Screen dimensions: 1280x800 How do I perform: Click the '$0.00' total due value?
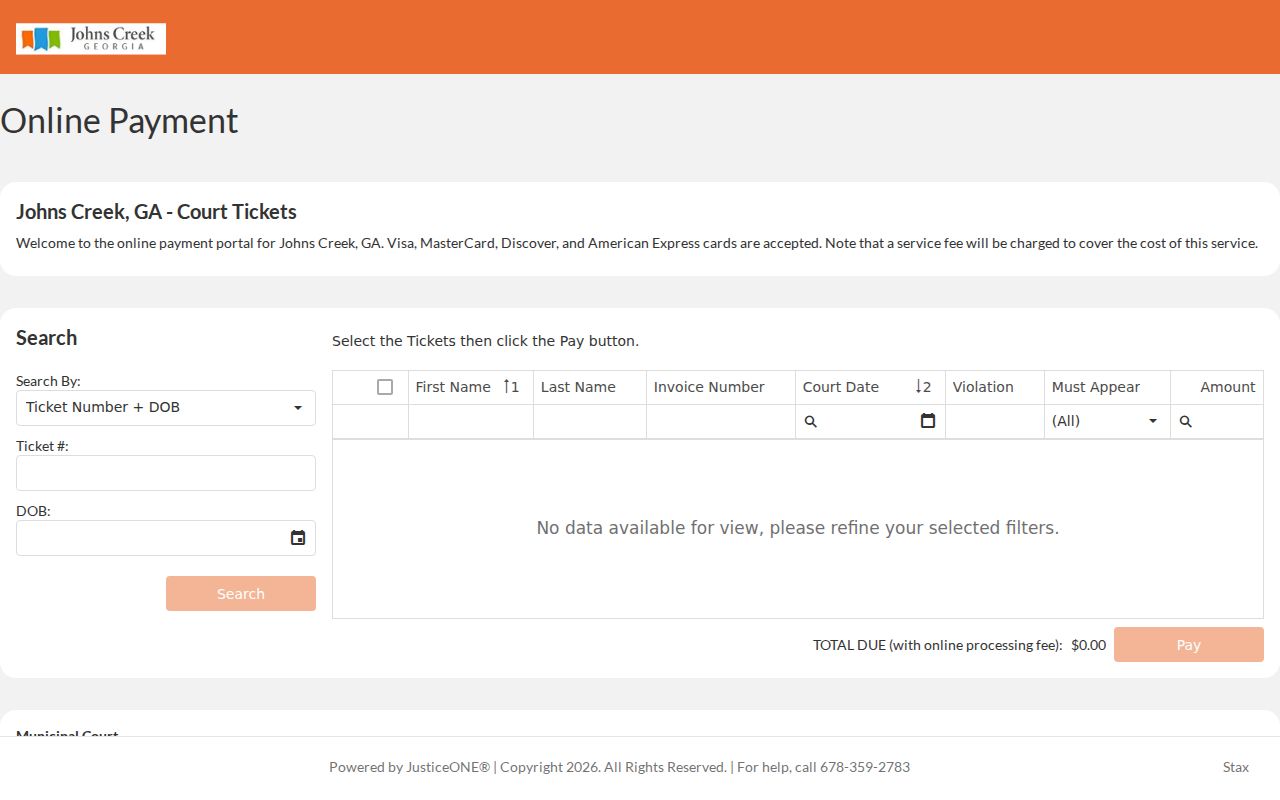[x=1088, y=645]
